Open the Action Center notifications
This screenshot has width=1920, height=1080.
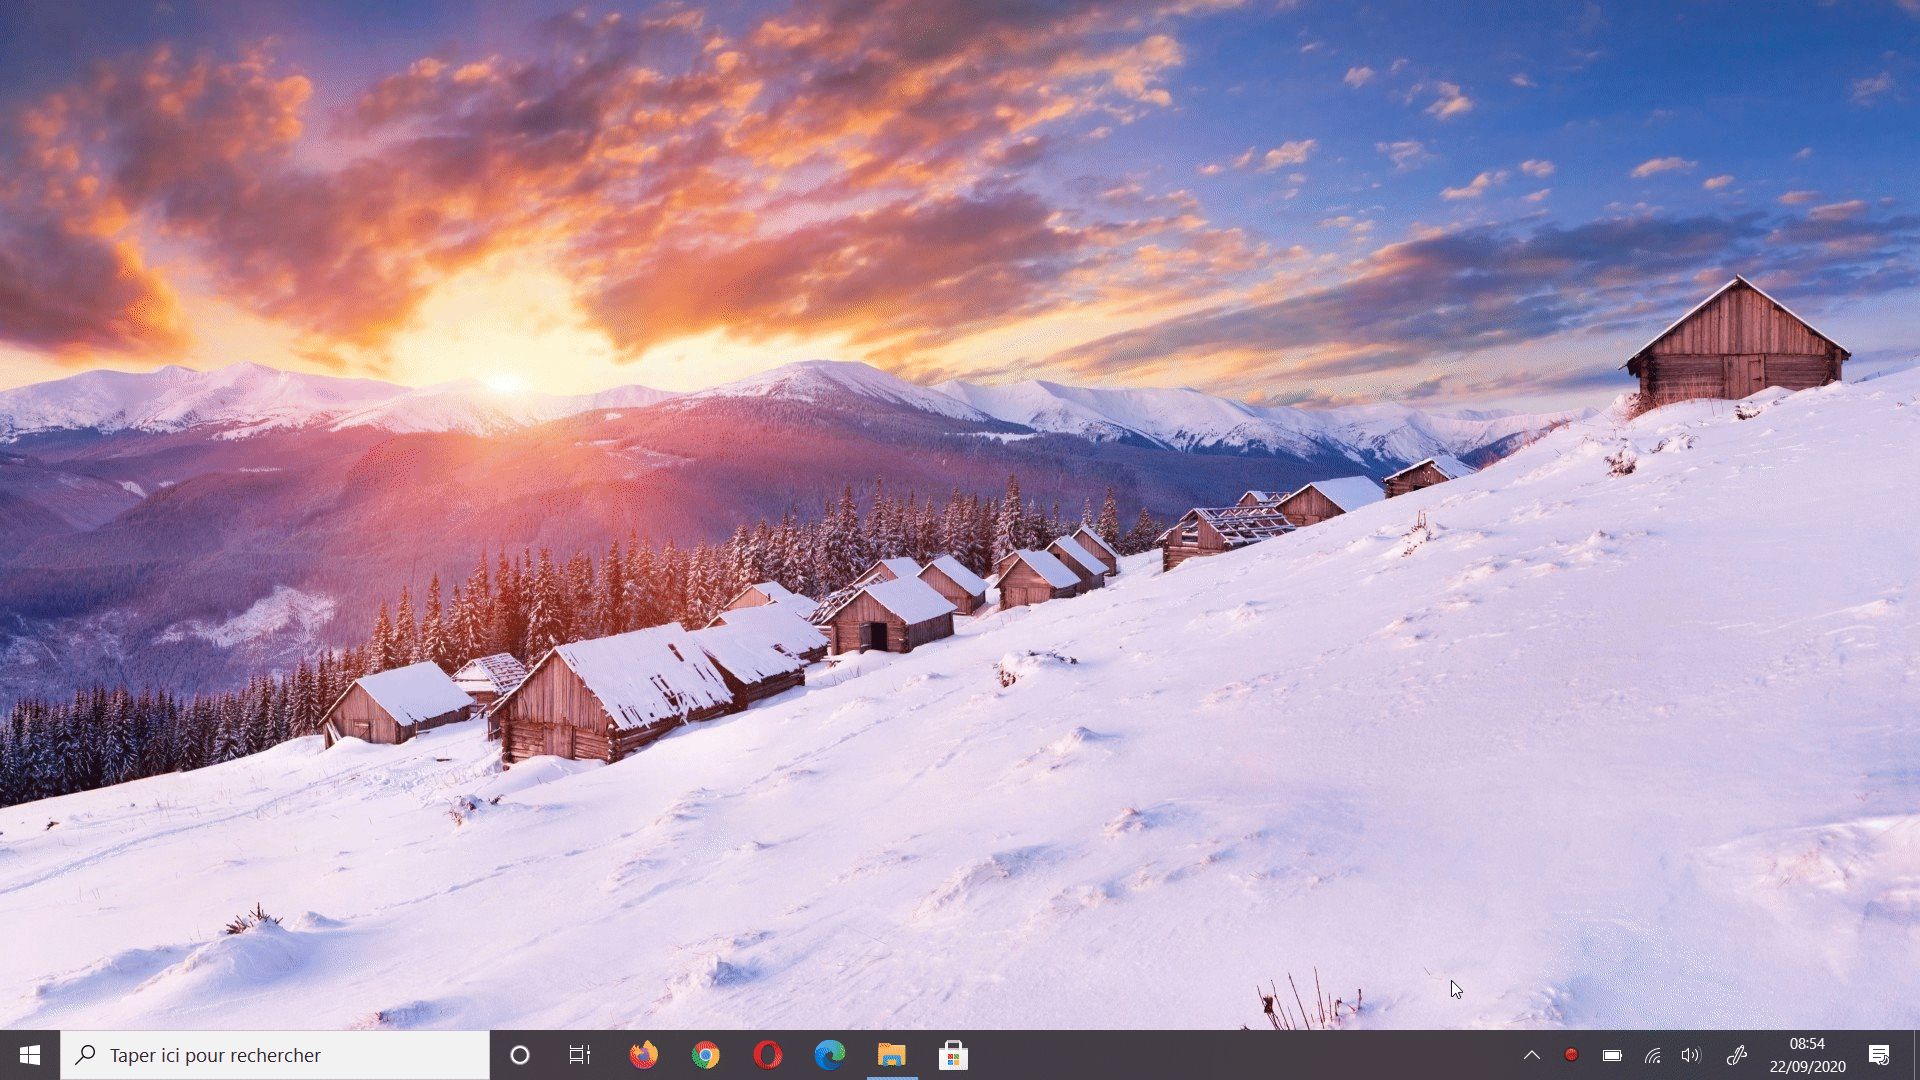1878,1055
